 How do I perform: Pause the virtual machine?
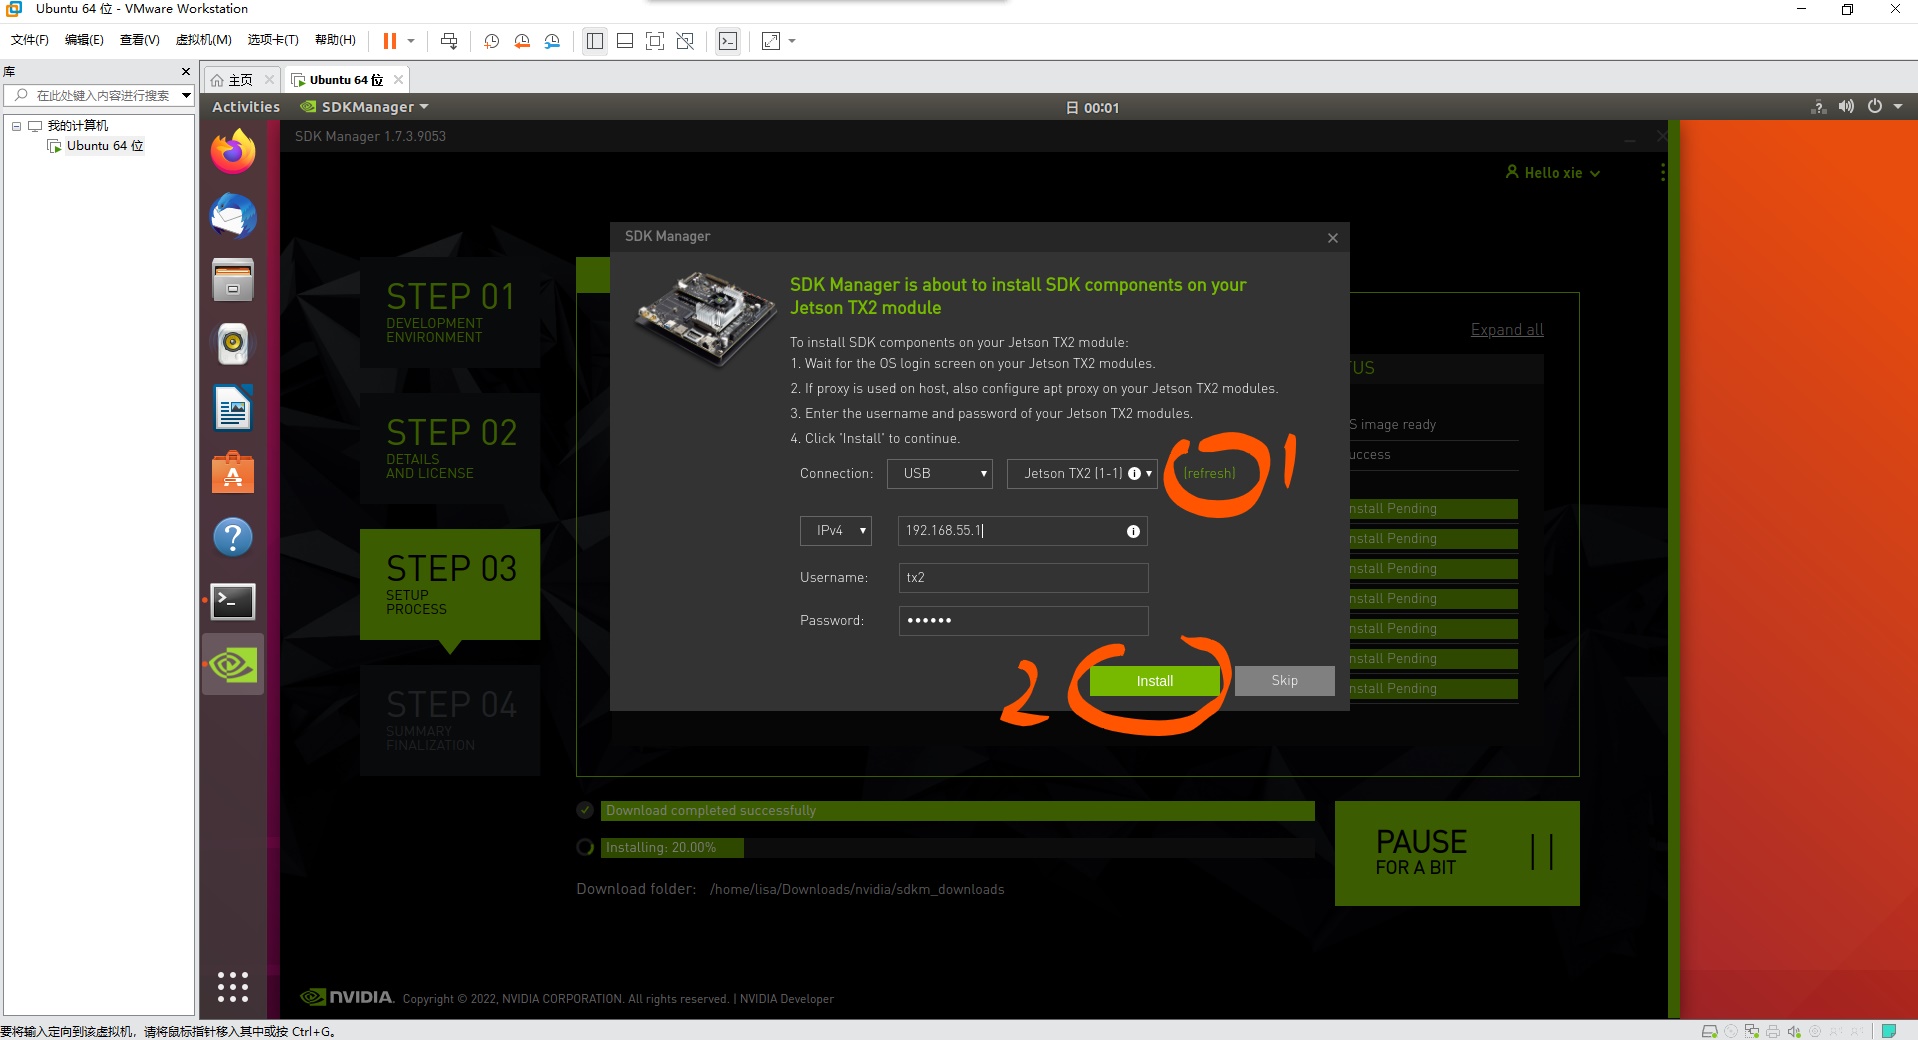pos(388,41)
